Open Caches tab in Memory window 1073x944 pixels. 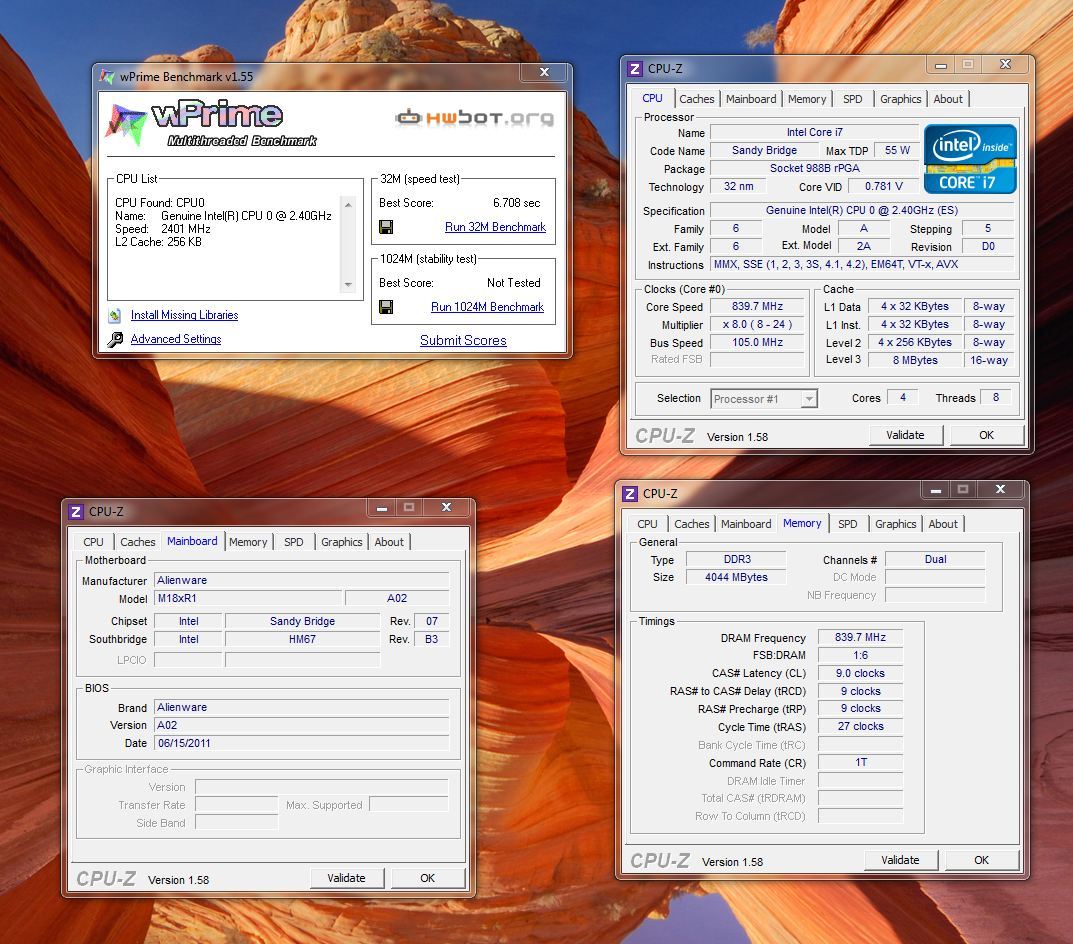[x=692, y=524]
